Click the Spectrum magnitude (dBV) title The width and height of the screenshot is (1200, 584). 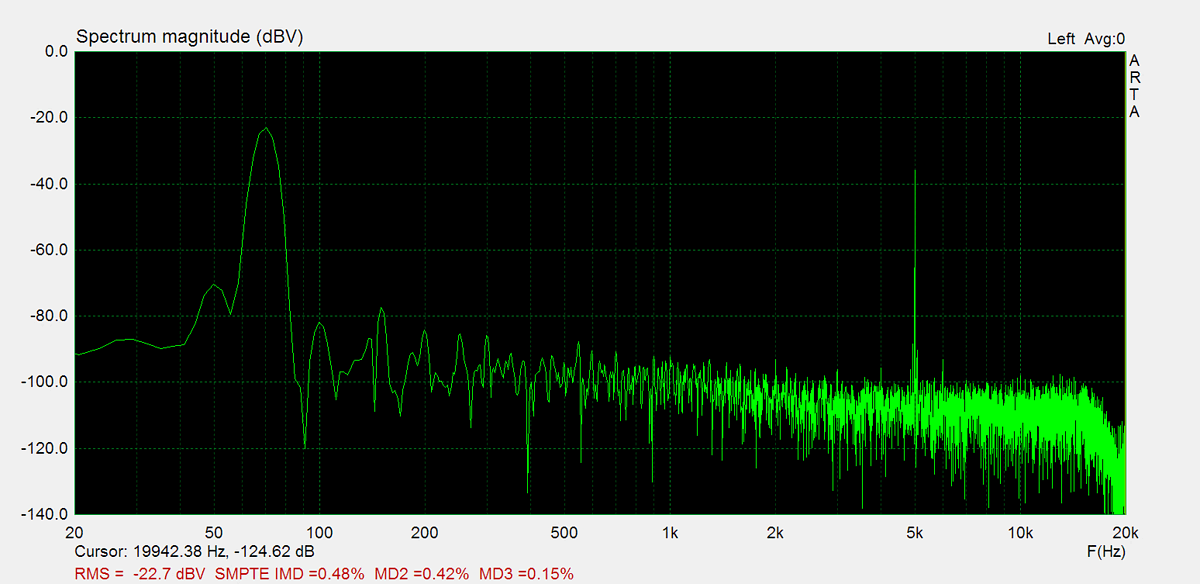coord(189,37)
